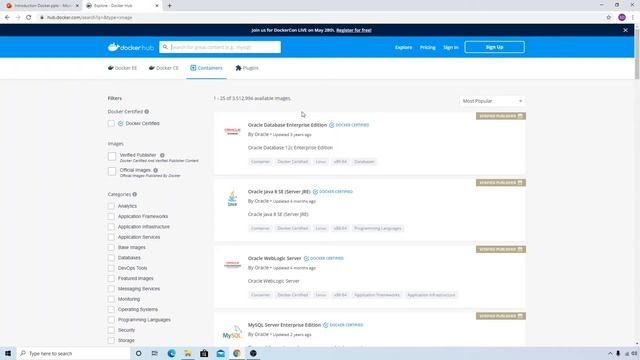640x360 pixels.
Task: Click the Docker Certified badge on Oracle Database
Action: pyautogui.click(x=349, y=125)
